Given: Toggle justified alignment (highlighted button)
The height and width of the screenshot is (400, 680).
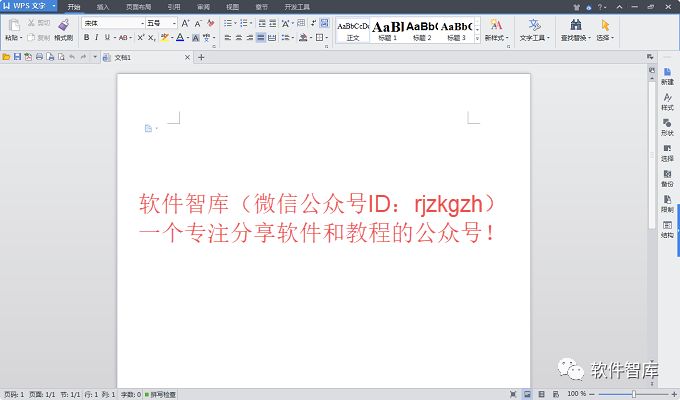Looking at the screenshot, I should [x=261, y=38].
